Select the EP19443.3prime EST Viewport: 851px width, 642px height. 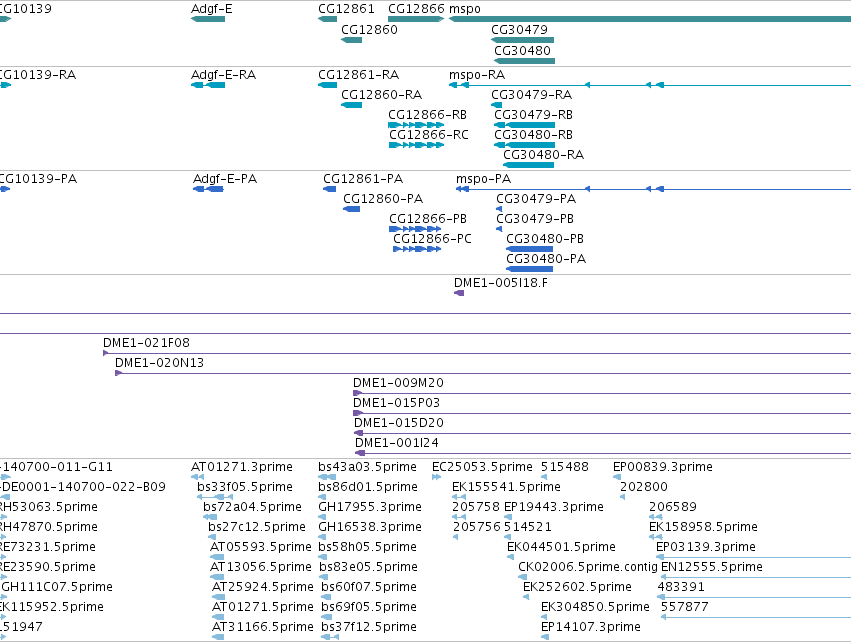point(508,518)
